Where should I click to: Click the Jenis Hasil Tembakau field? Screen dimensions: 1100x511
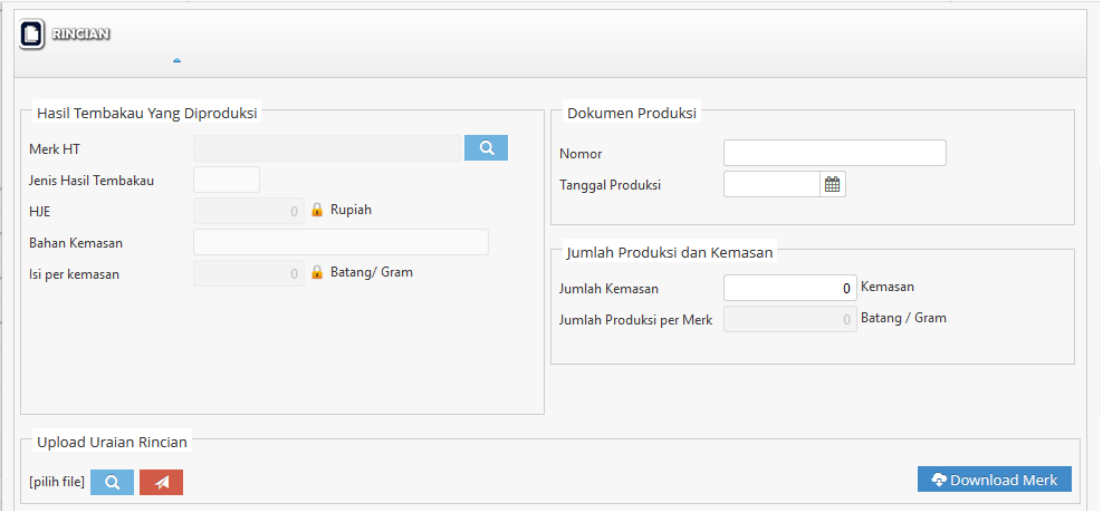click(x=226, y=180)
